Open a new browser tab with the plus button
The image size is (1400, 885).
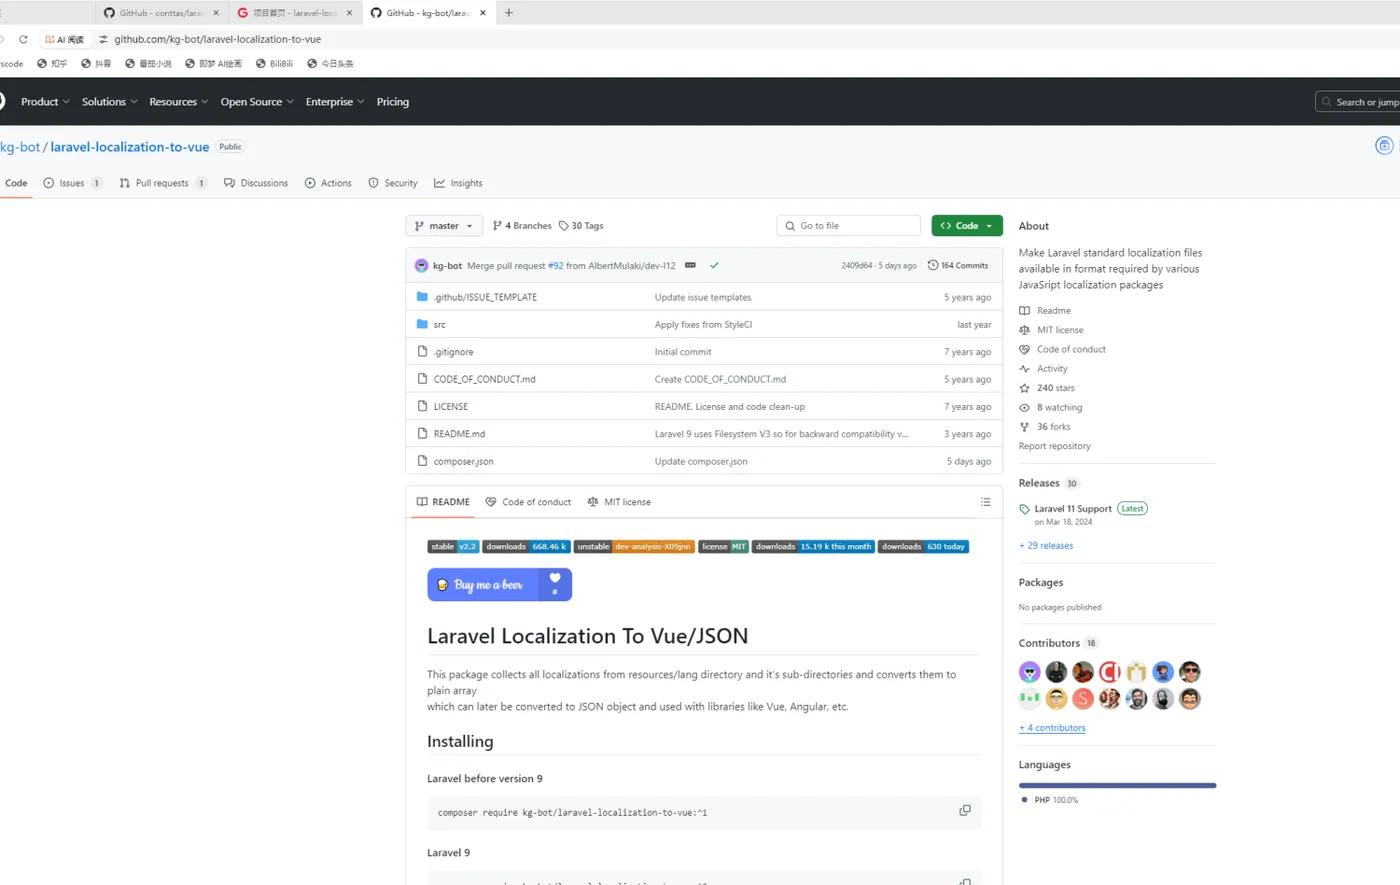(509, 13)
